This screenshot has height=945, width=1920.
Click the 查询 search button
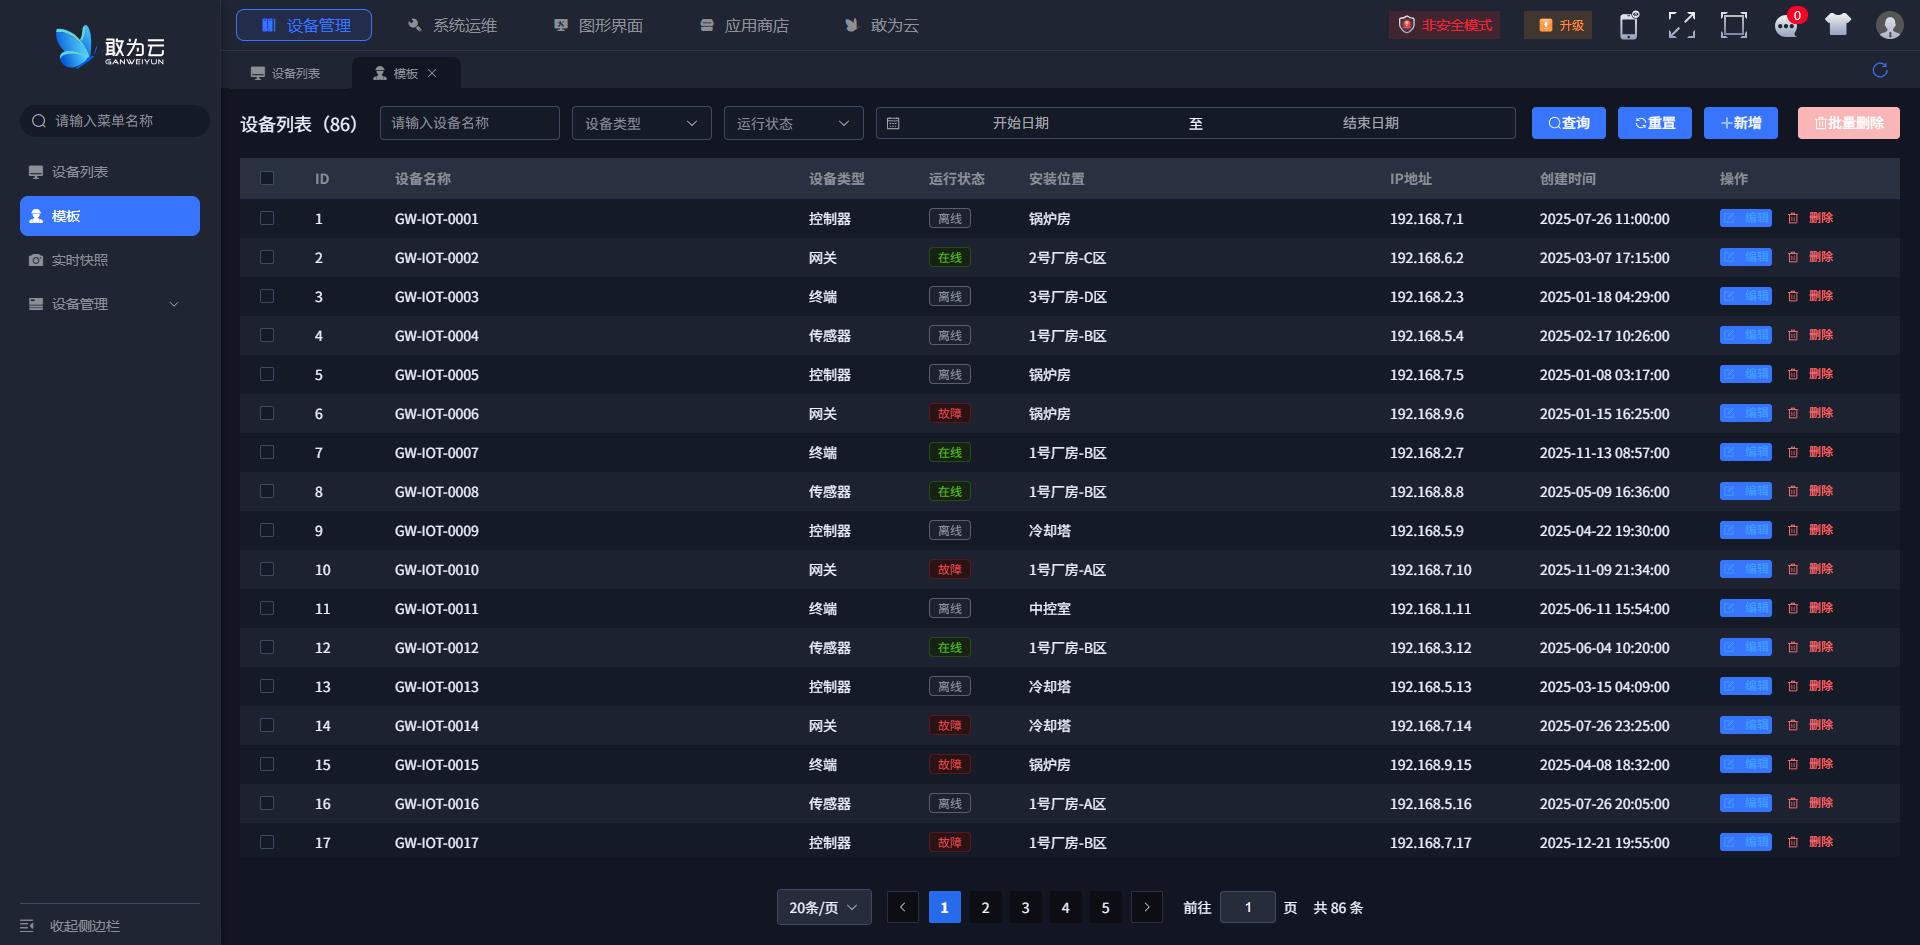[1569, 123]
